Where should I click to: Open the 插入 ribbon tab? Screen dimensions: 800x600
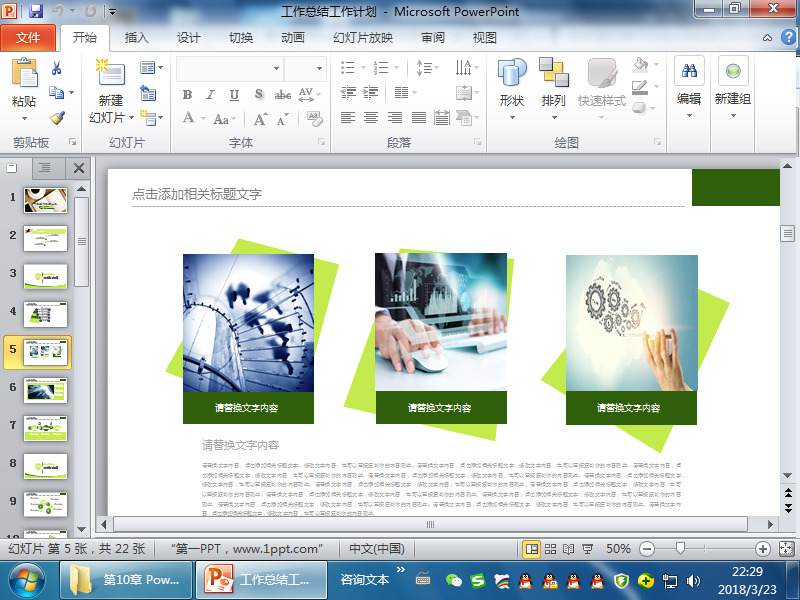click(137, 38)
